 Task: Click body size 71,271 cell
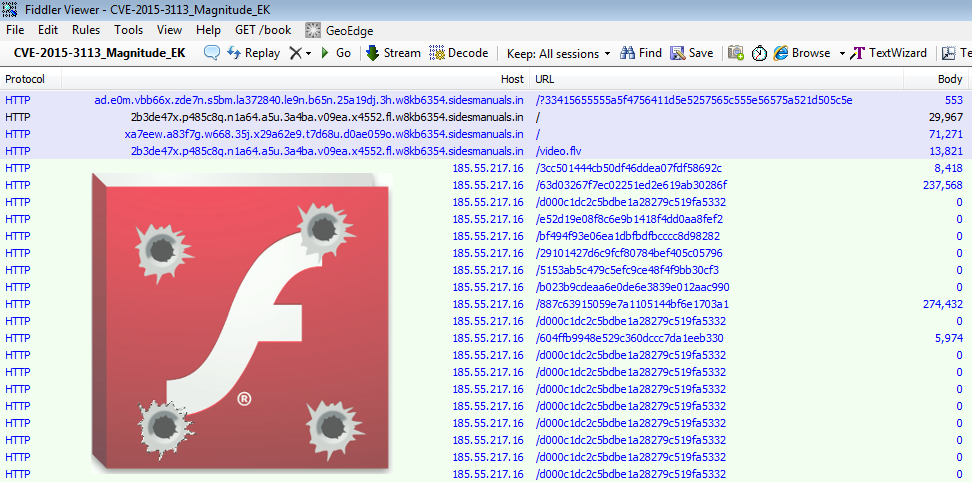(946, 134)
